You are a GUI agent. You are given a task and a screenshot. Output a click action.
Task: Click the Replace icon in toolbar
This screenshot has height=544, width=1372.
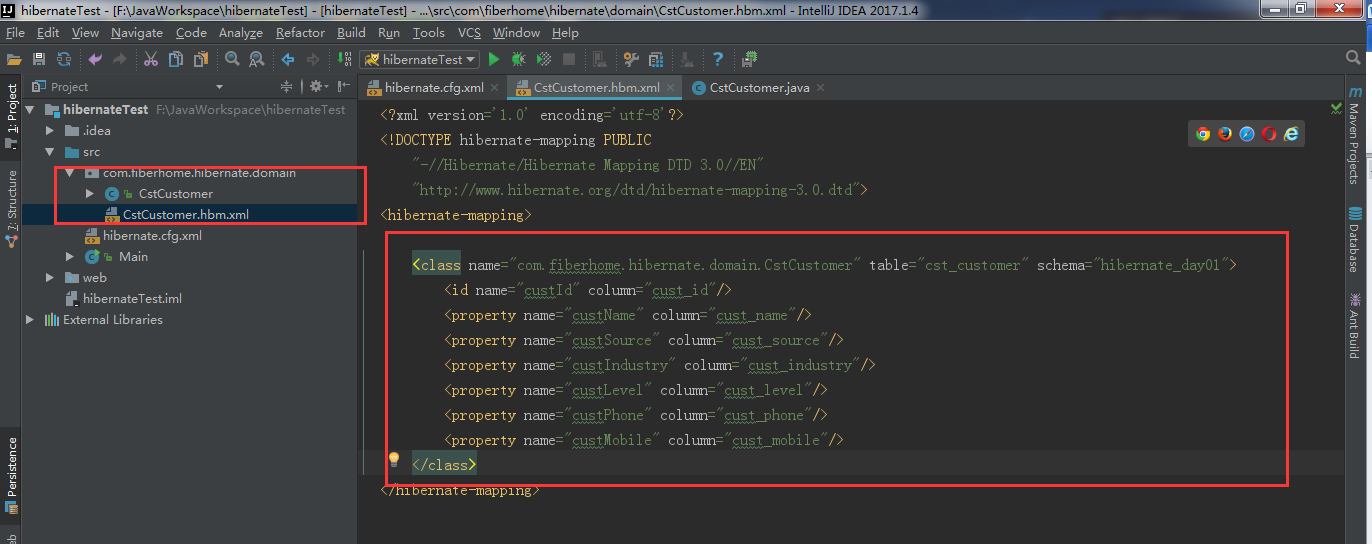pyautogui.click(x=257, y=59)
